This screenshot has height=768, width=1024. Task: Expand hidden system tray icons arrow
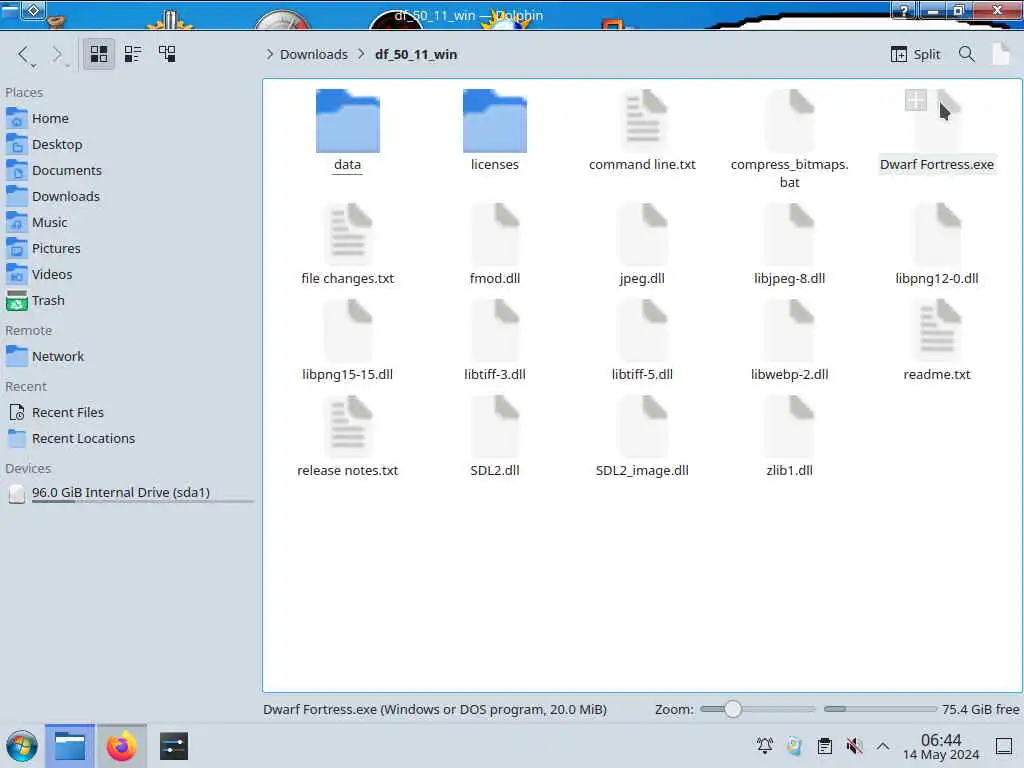tap(883, 746)
